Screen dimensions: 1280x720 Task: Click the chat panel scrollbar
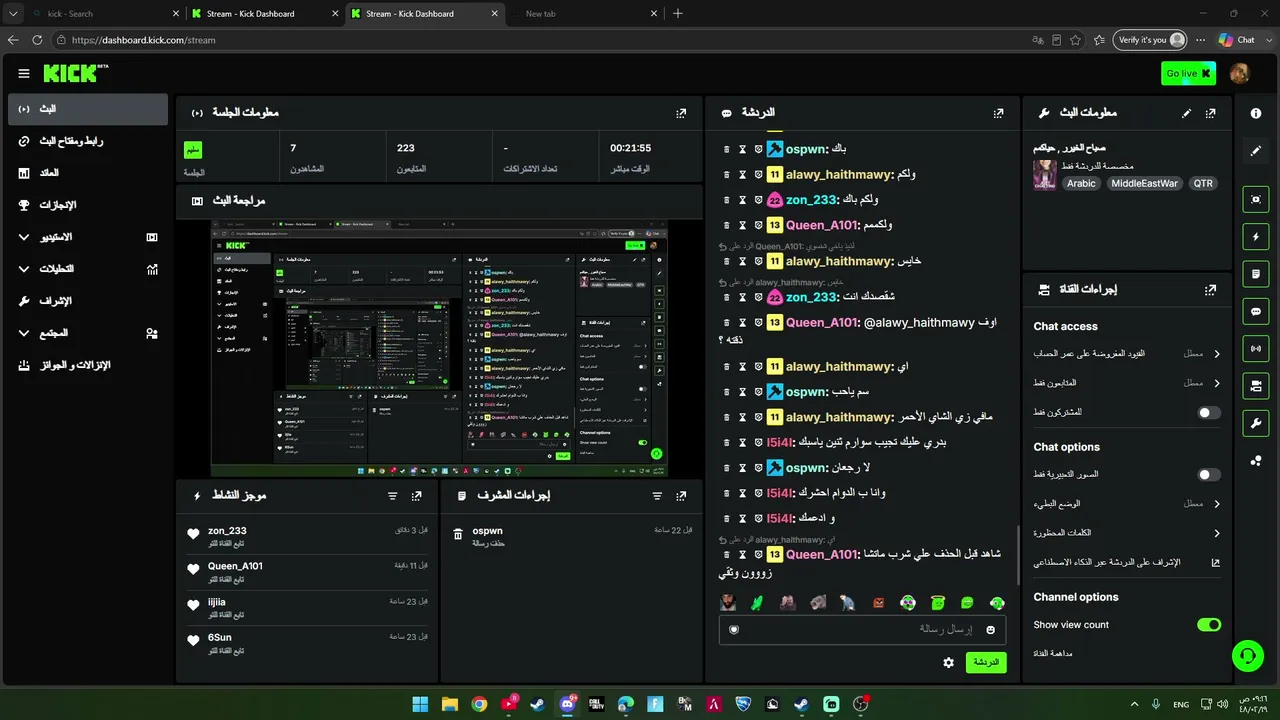pos(1018,555)
